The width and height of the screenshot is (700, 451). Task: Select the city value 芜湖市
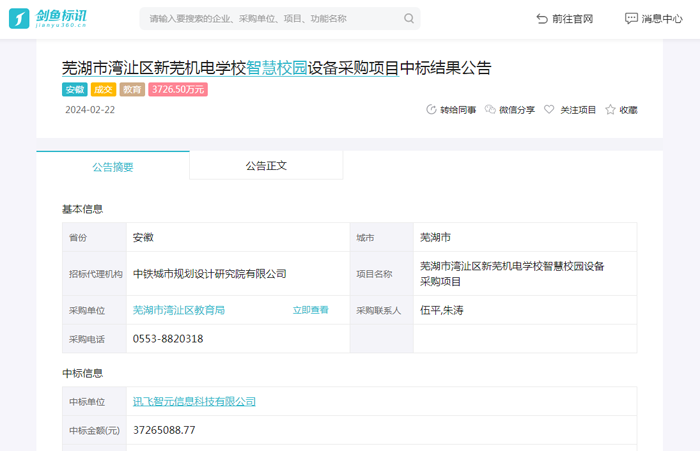(x=435, y=237)
